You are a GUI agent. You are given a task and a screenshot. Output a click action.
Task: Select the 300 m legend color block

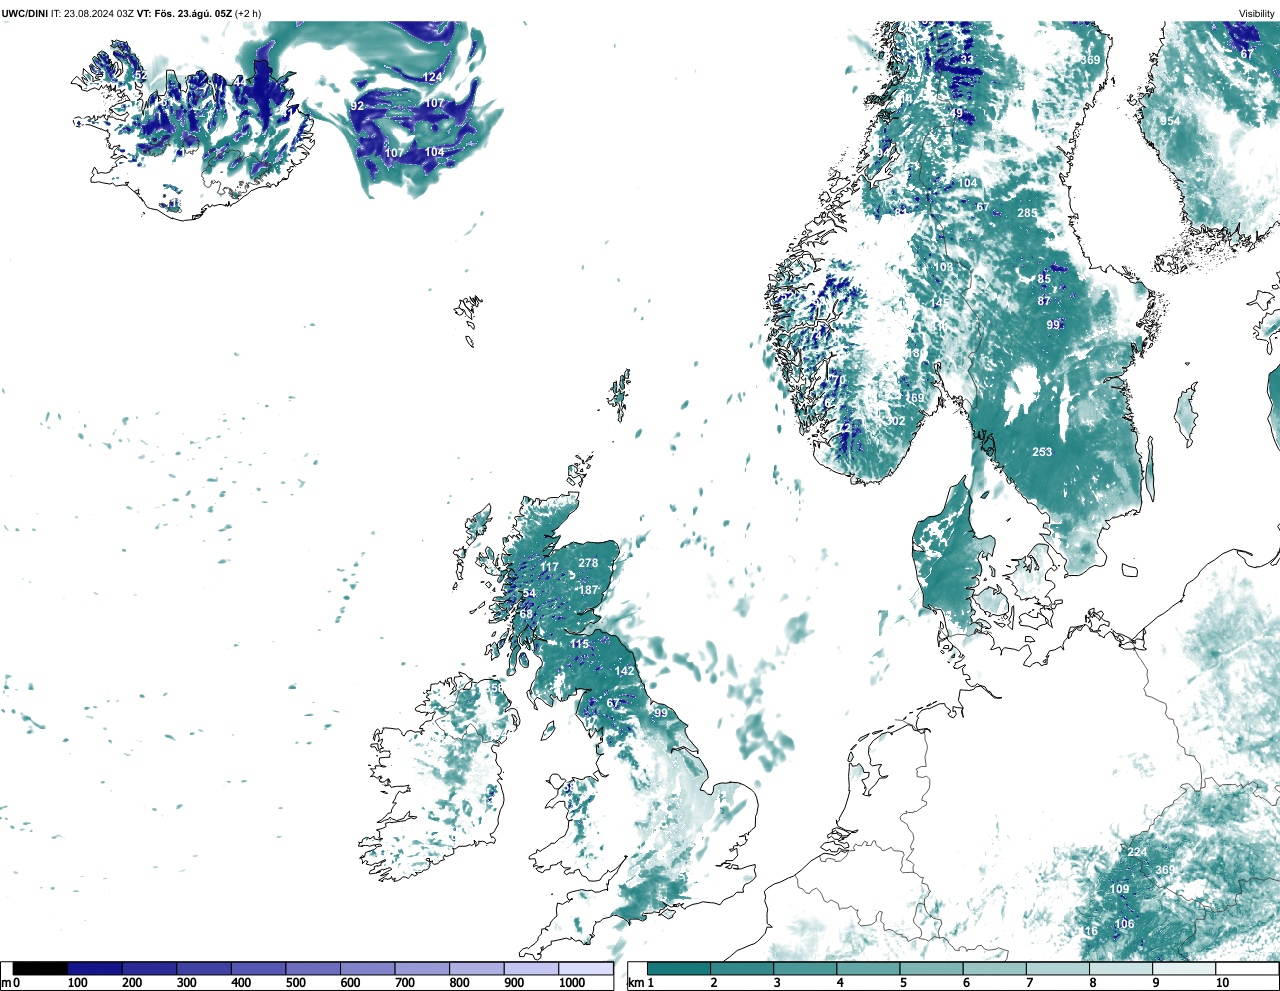[204, 968]
